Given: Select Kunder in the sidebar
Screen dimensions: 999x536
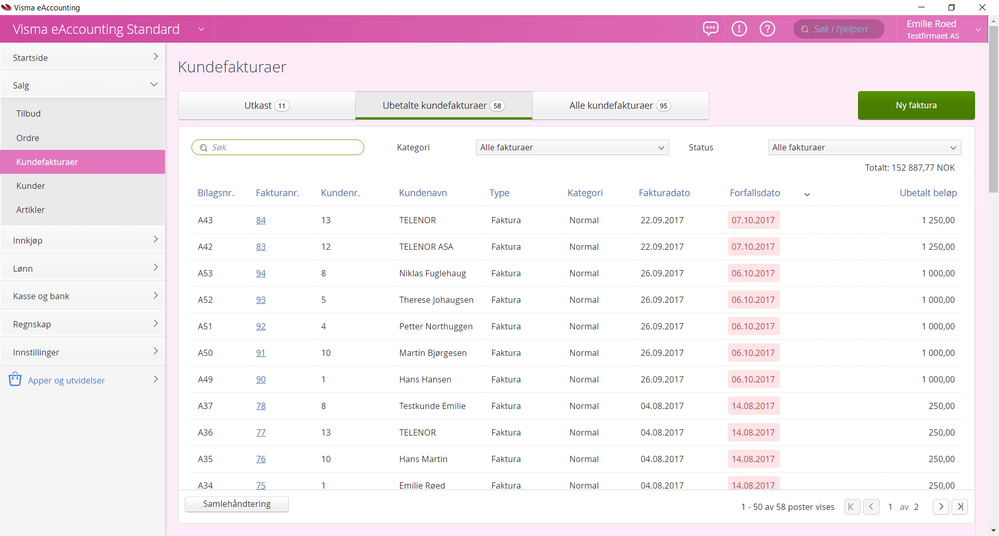Looking at the screenshot, I should tap(31, 186).
